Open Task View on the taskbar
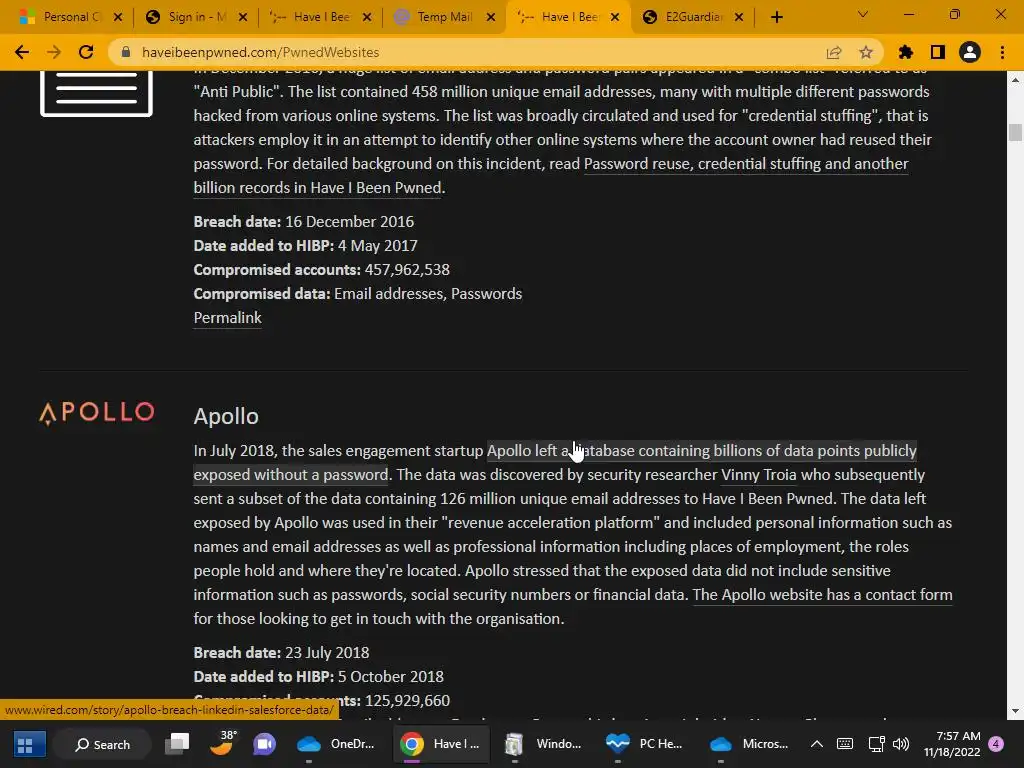 pos(177,744)
